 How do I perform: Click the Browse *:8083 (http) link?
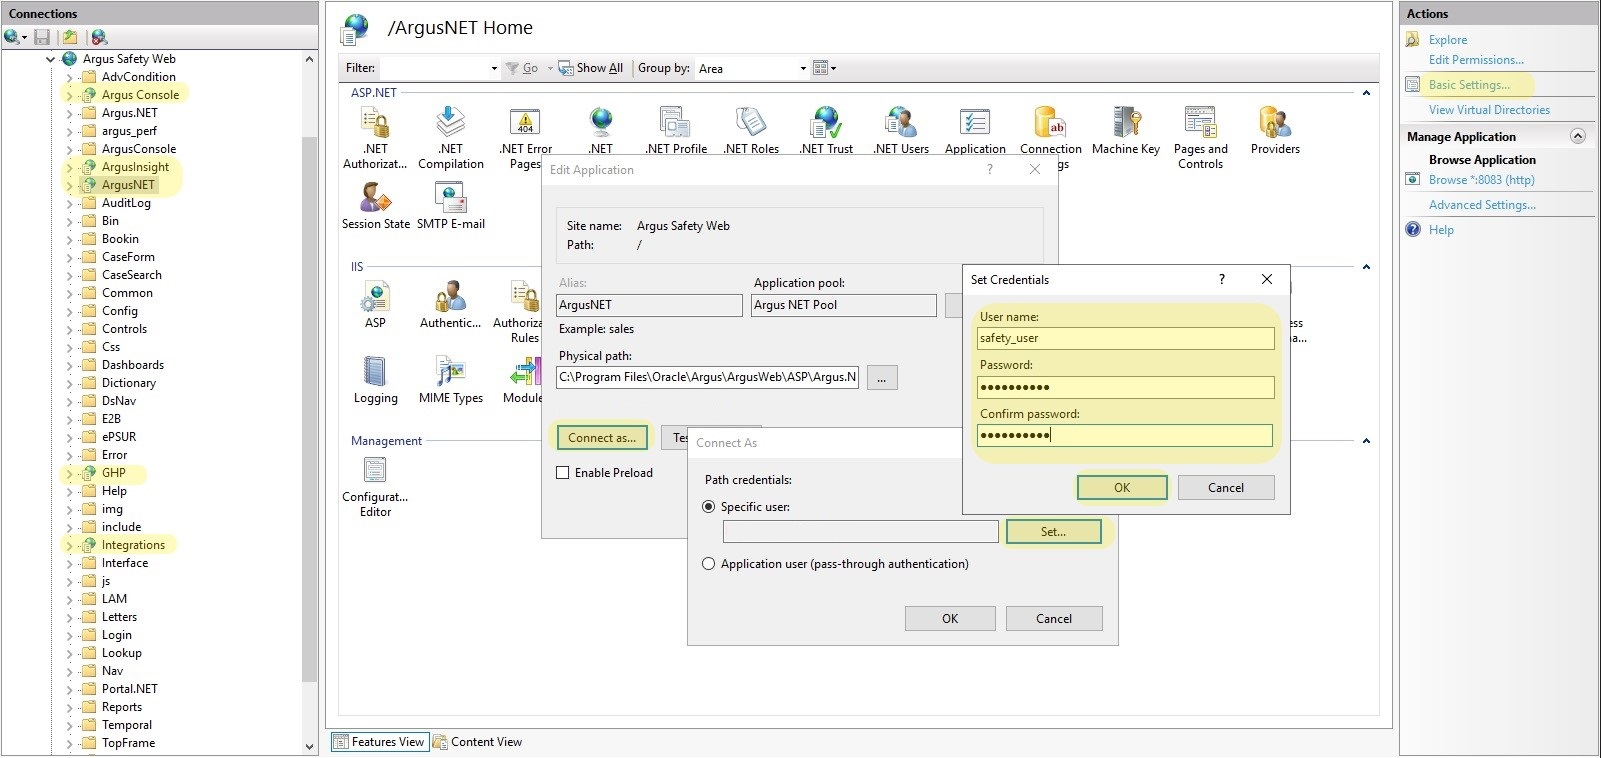(x=1481, y=180)
